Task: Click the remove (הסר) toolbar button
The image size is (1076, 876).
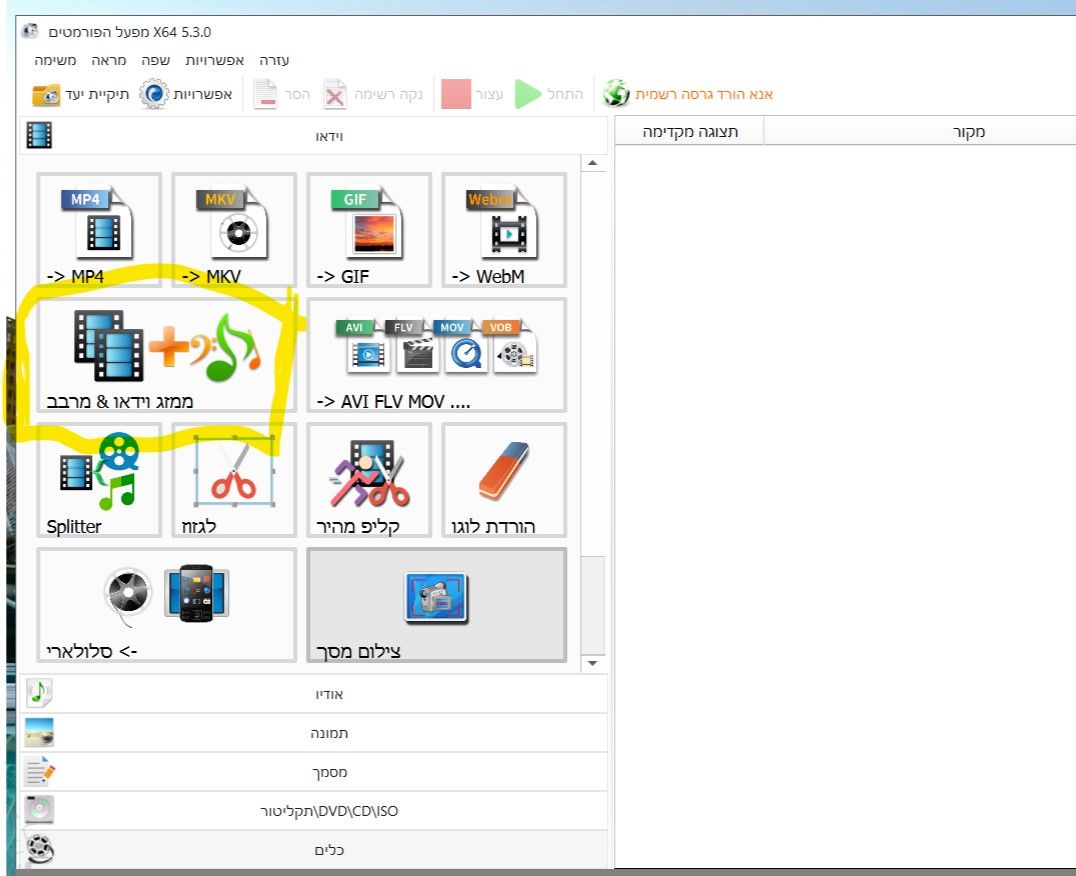Action: pos(281,94)
